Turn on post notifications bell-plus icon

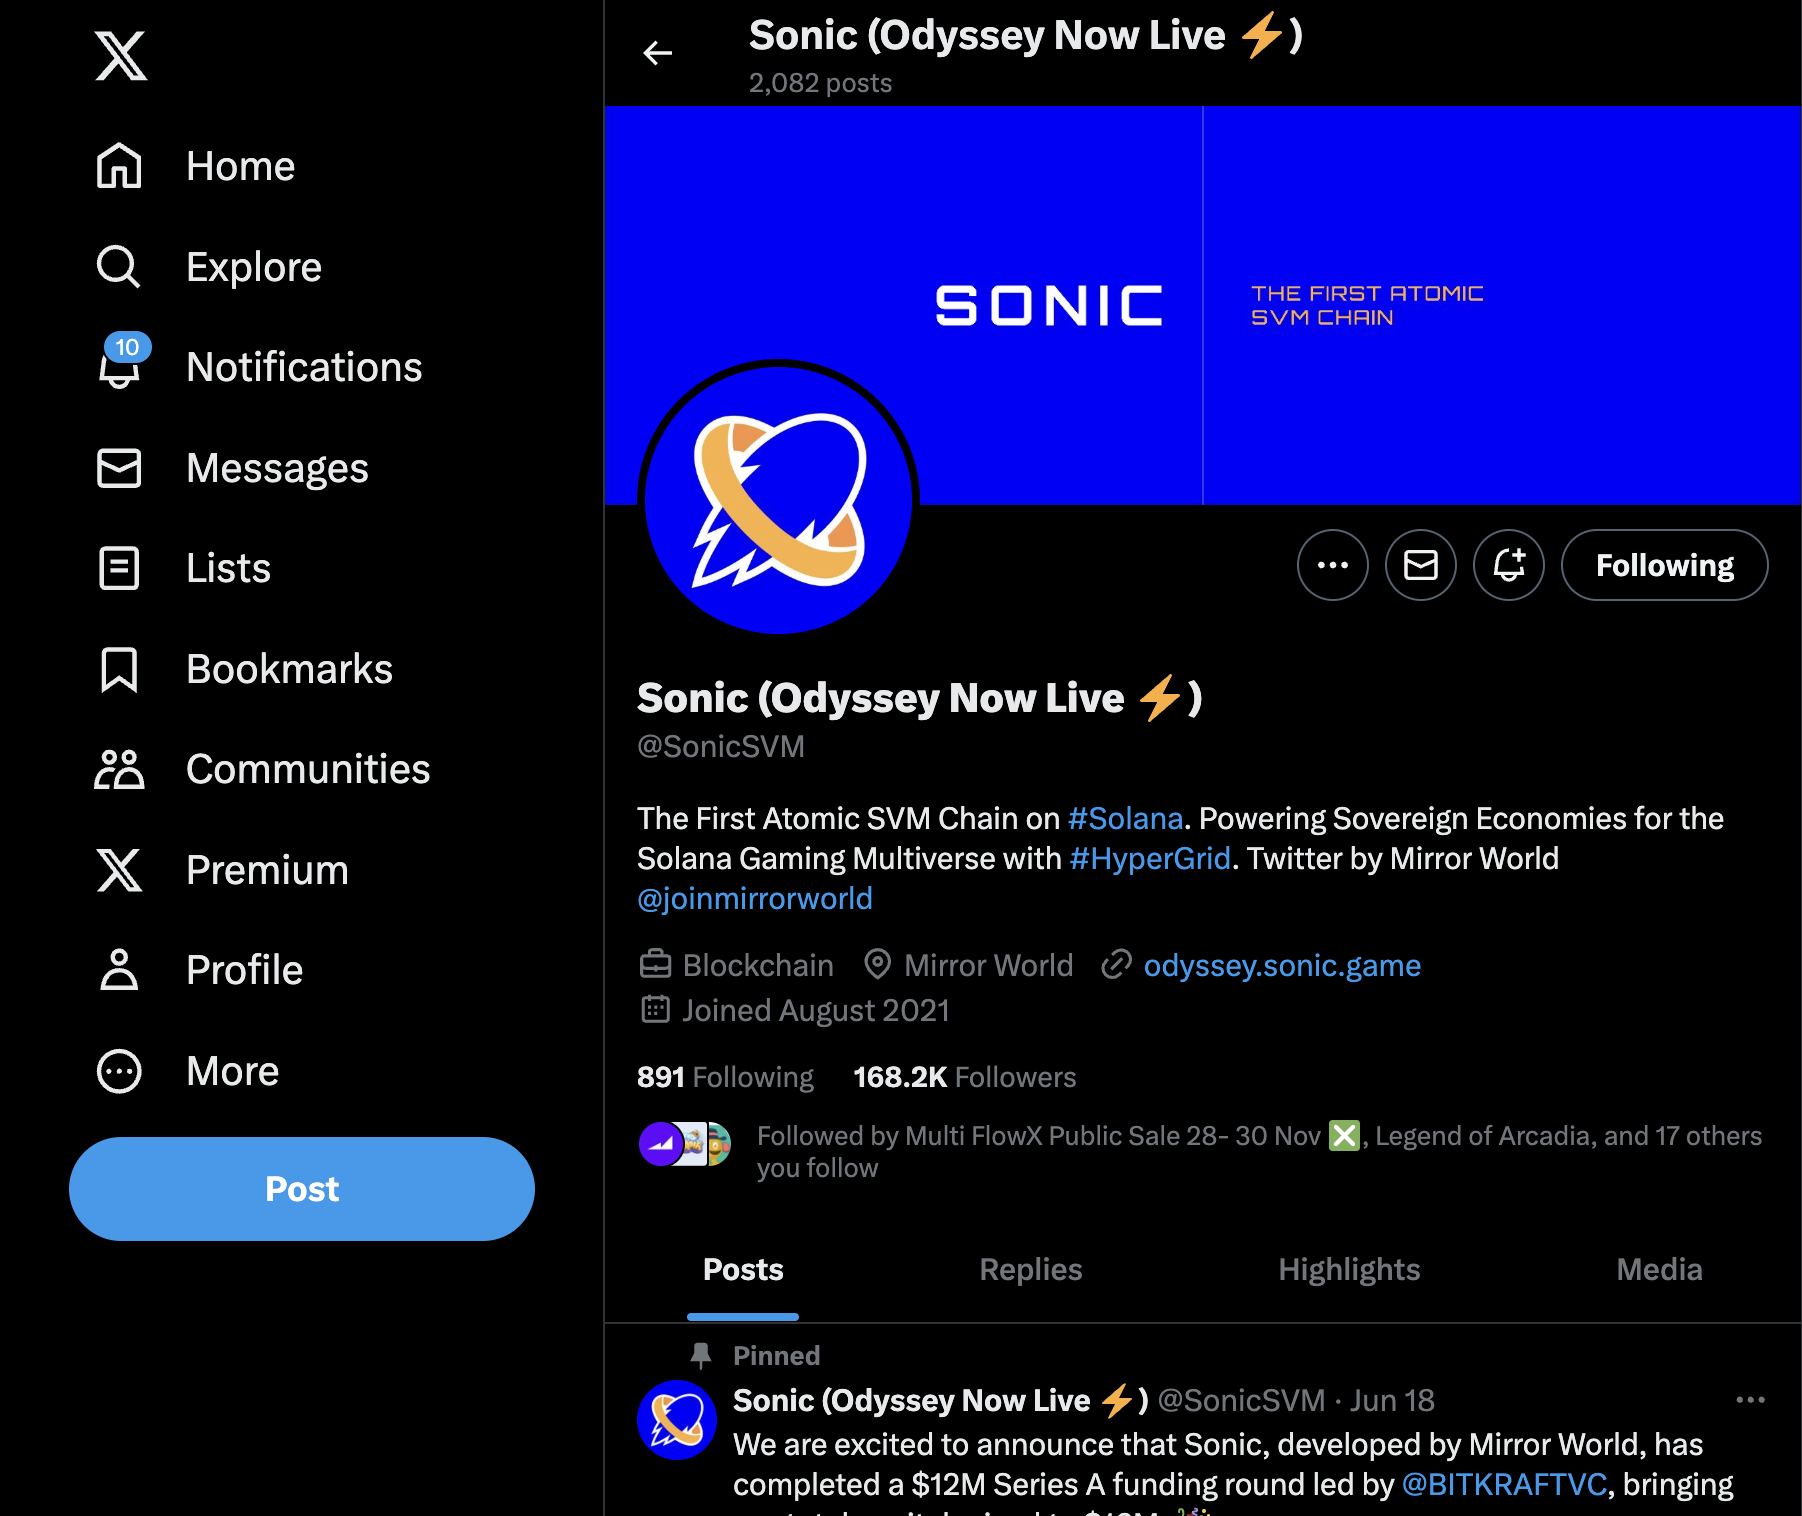pyautogui.click(x=1508, y=565)
